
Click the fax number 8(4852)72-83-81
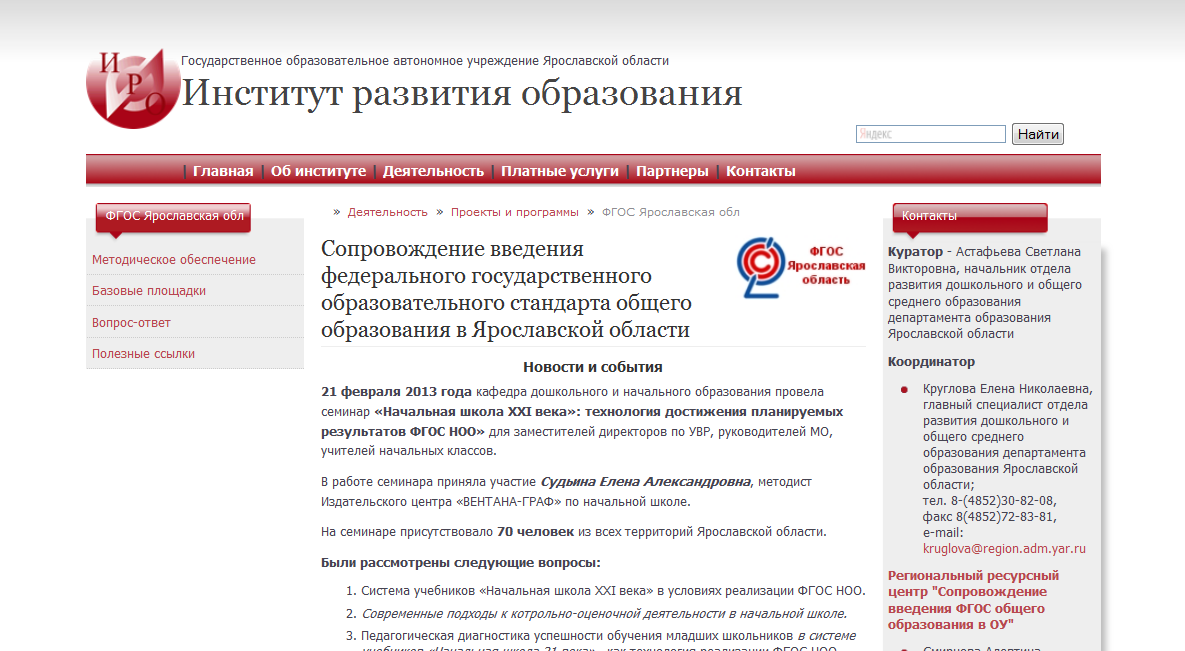1005,517
